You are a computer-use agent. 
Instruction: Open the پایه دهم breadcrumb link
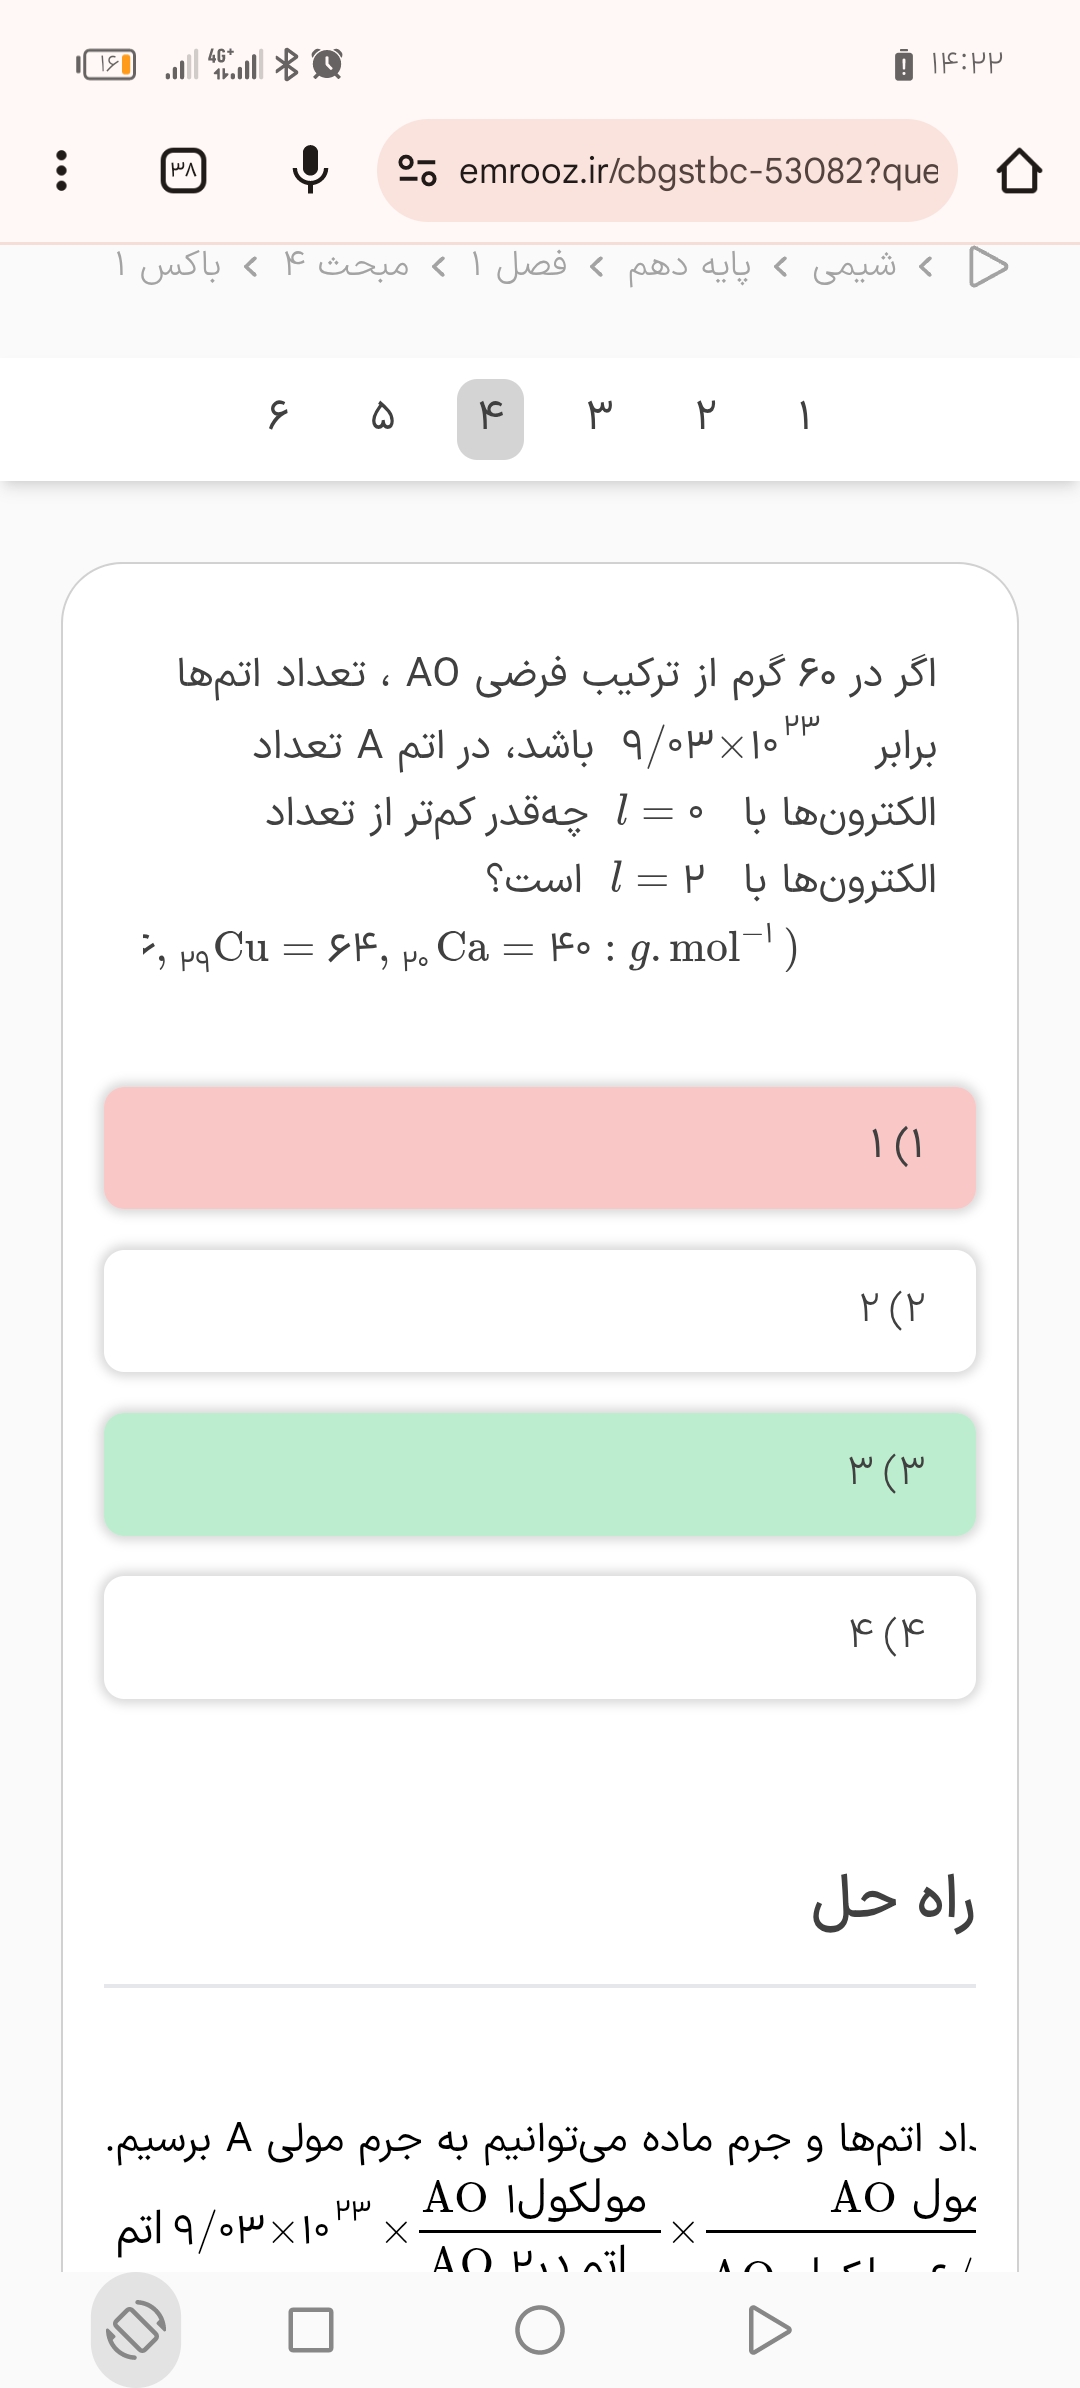(x=689, y=266)
